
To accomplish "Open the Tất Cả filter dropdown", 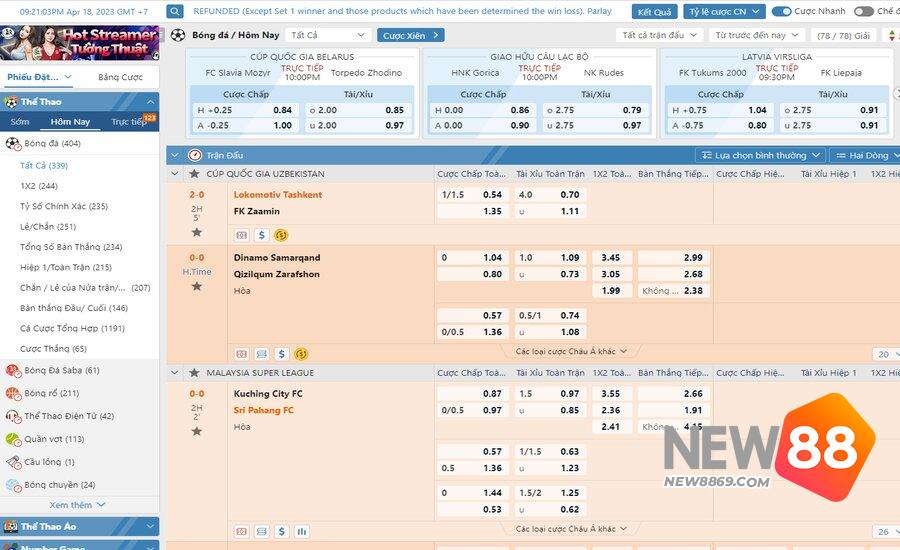I will click(328, 35).
